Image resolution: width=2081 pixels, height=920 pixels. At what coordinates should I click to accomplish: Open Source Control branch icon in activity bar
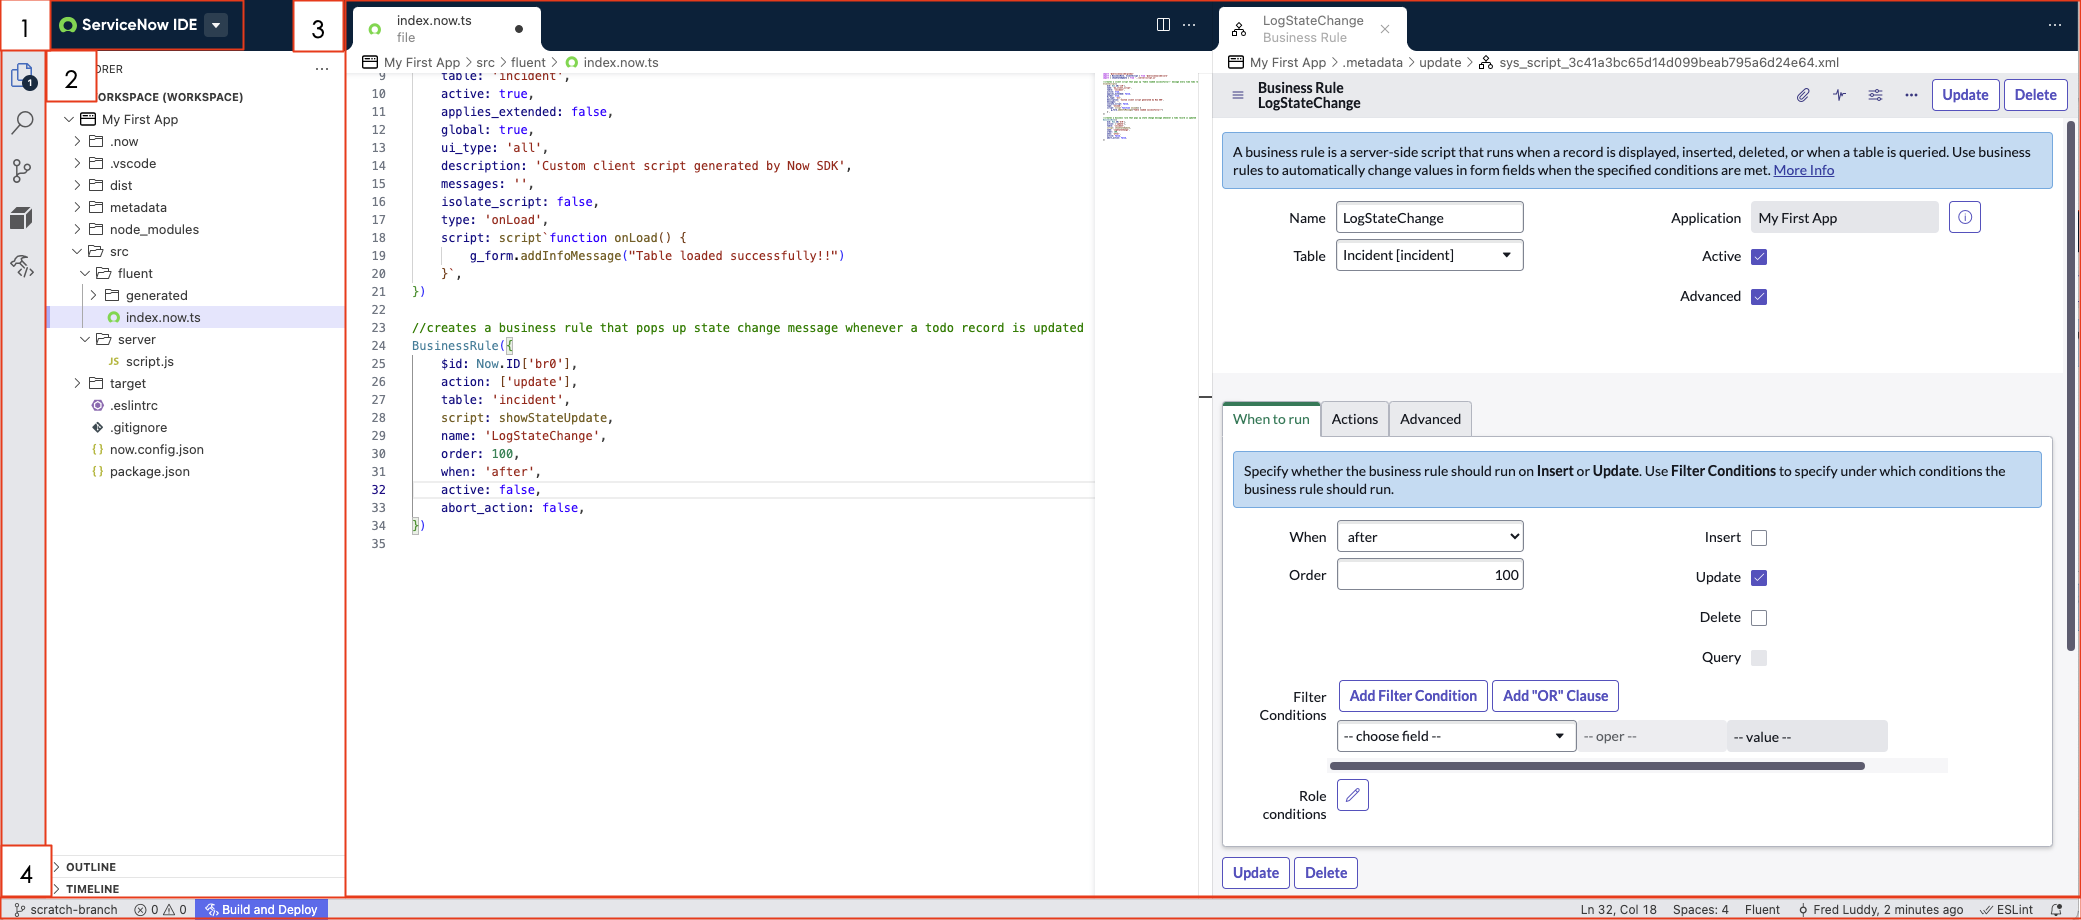(22, 171)
